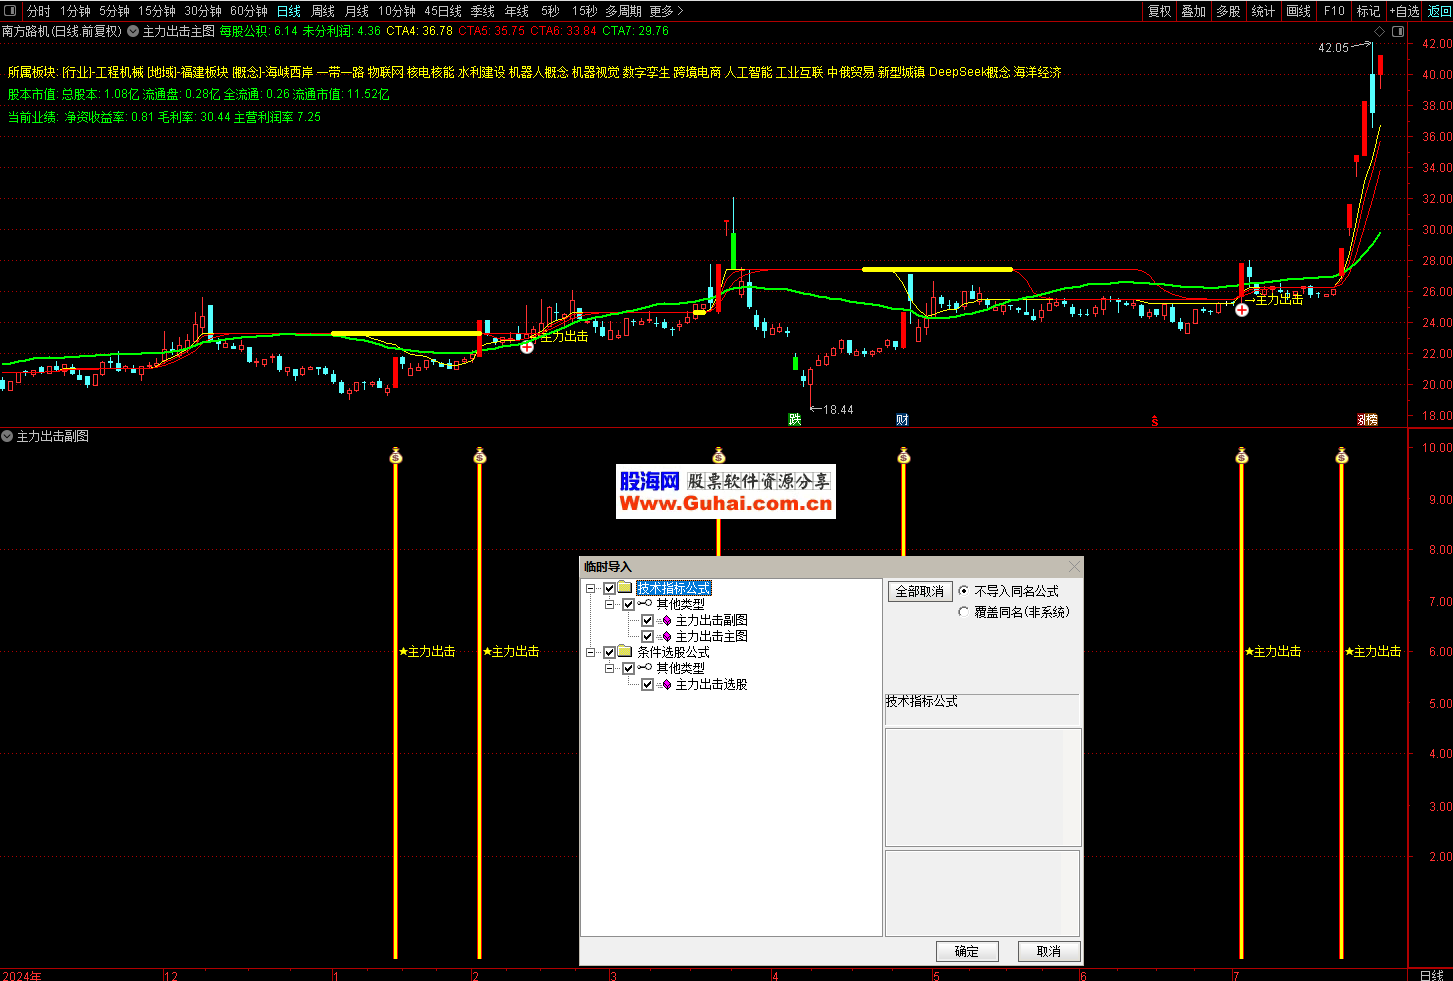Screen dimensions: 1453x981
Task: Expand the 更多 periods chevron
Action: point(680,11)
